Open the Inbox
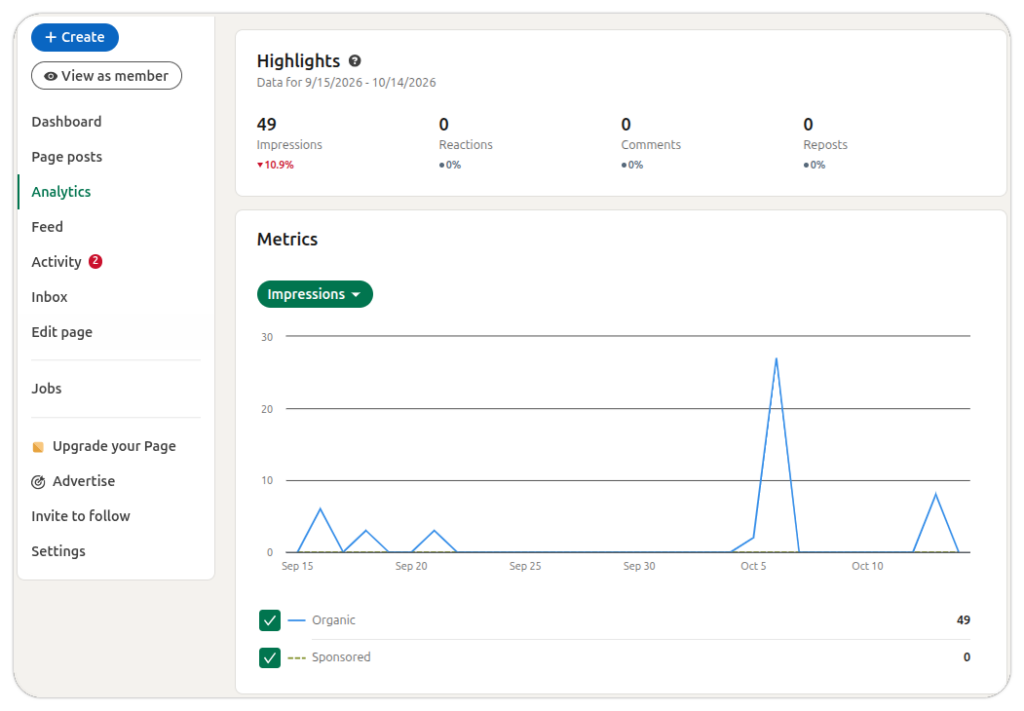1024x711 pixels. 50,297
